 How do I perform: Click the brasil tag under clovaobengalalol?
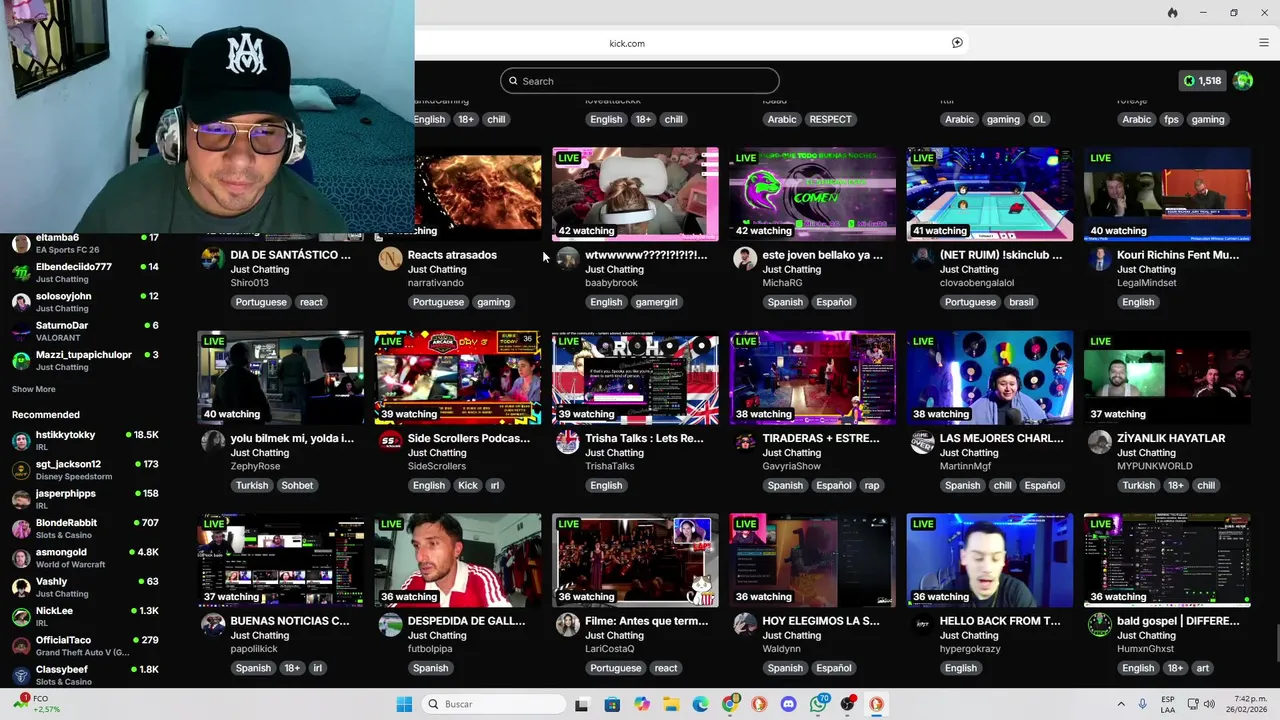click(1021, 302)
